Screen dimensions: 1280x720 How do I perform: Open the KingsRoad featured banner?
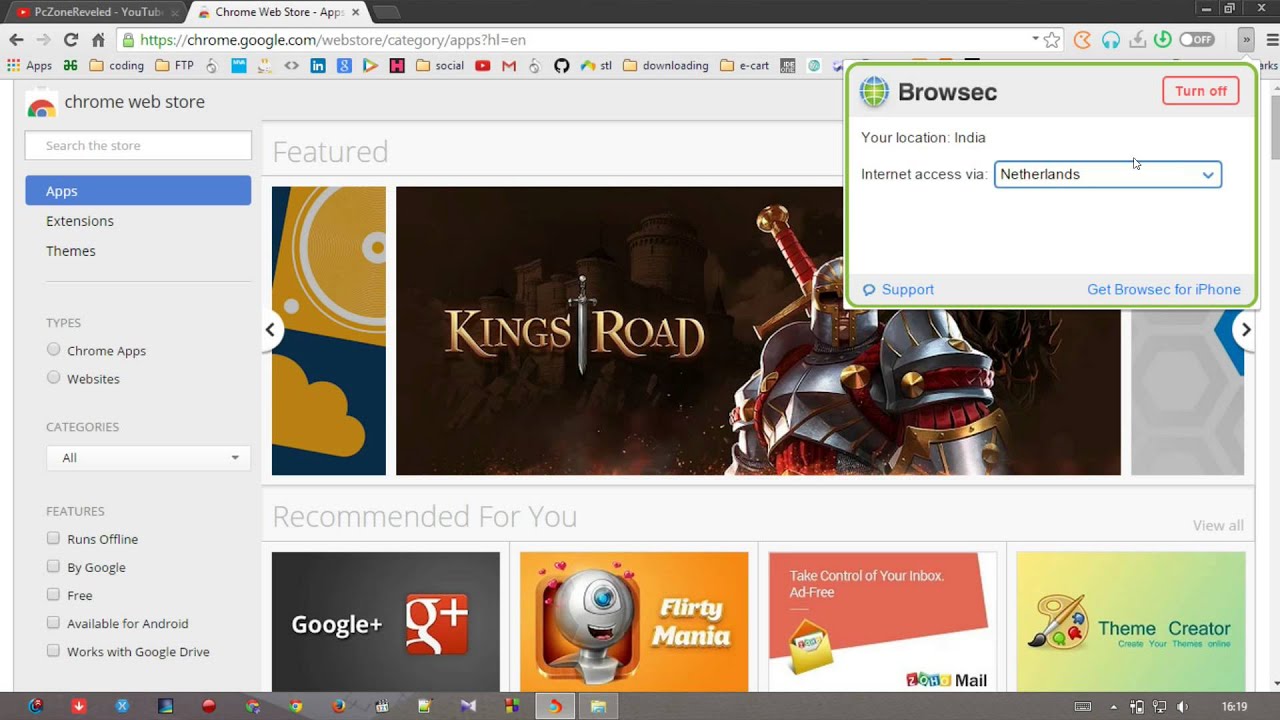tap(758, 330)
